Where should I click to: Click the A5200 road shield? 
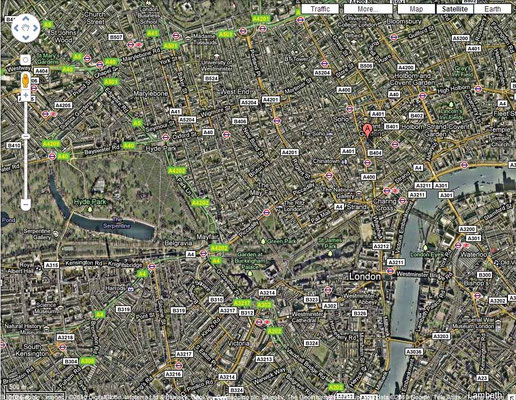461,39
